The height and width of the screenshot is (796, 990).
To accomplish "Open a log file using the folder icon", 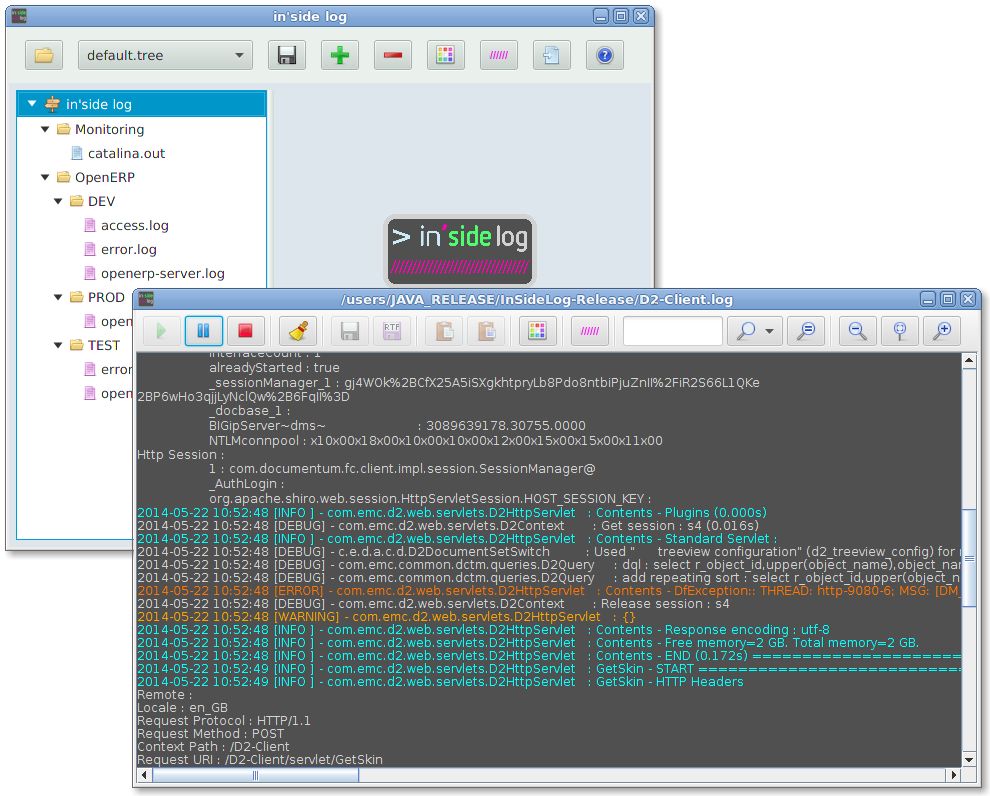I will pyautogui.click(x=43, y=55).
